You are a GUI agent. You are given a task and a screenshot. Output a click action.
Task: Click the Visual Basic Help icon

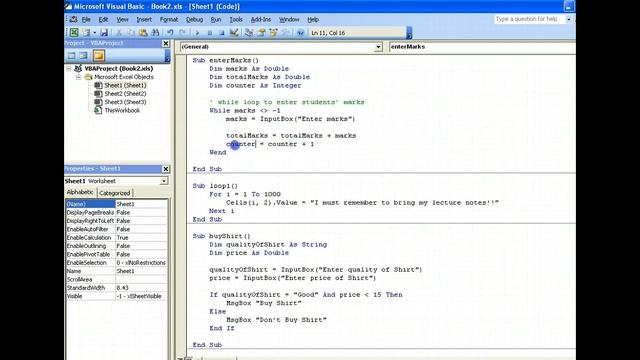300,33
